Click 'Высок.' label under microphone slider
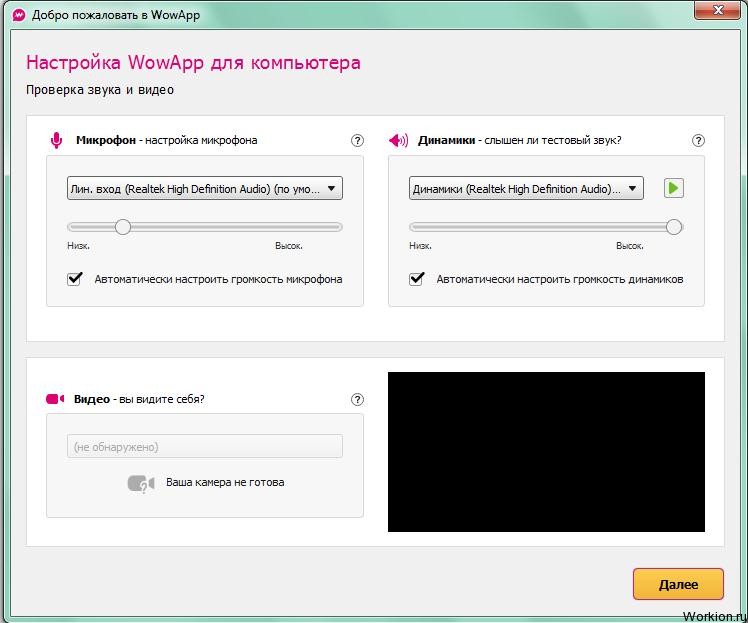 click(289, 246)
